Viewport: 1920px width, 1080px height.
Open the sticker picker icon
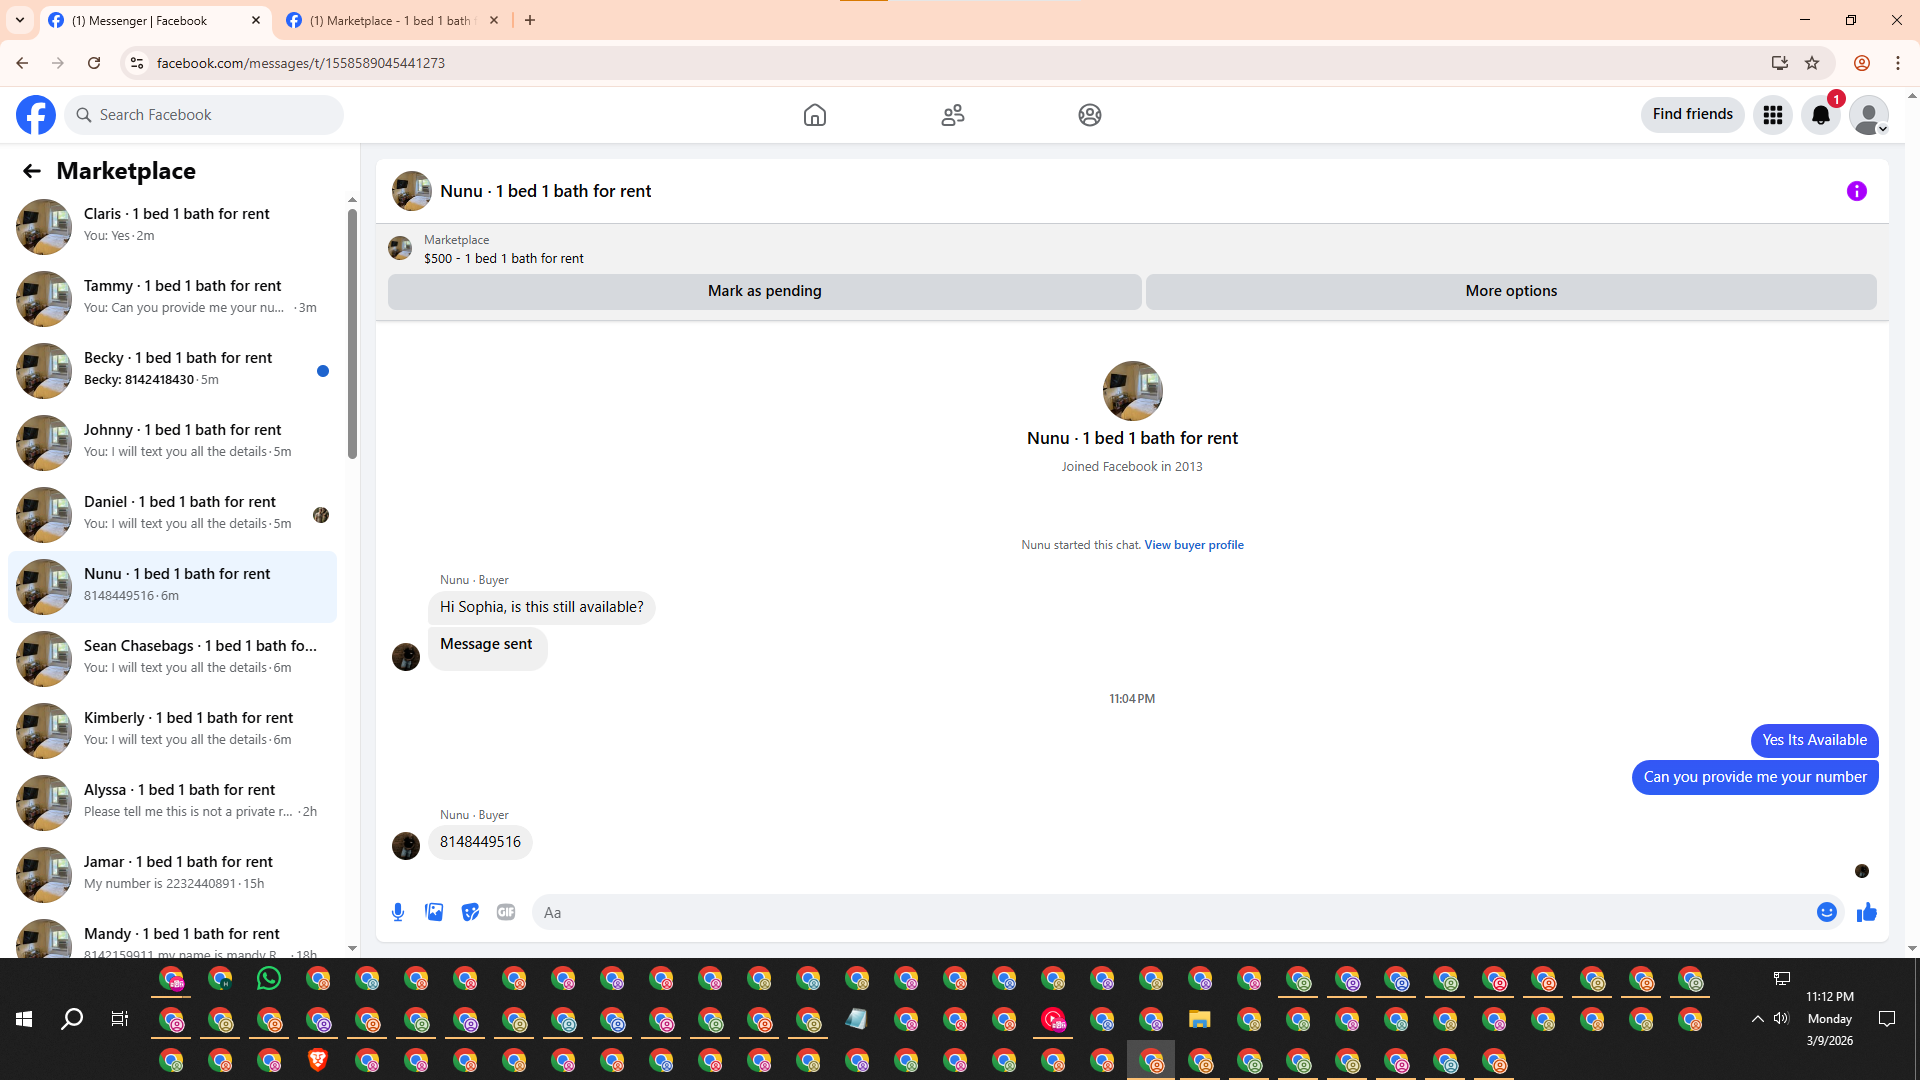[470, 912]
